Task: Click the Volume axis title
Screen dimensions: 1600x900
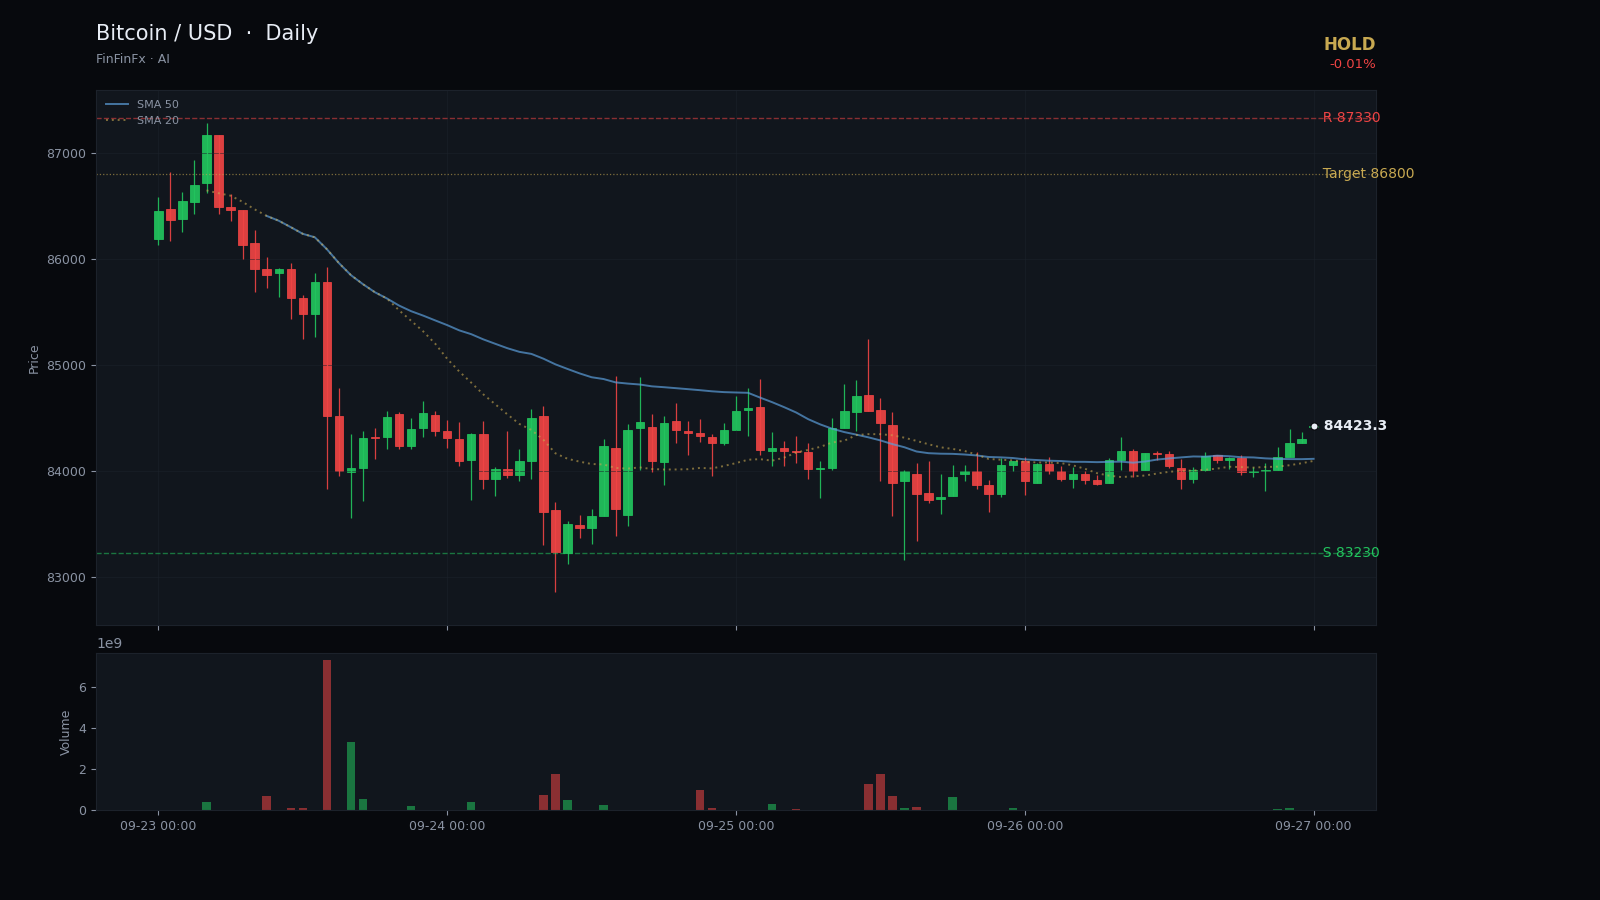Action: click(x=66, y=732)
